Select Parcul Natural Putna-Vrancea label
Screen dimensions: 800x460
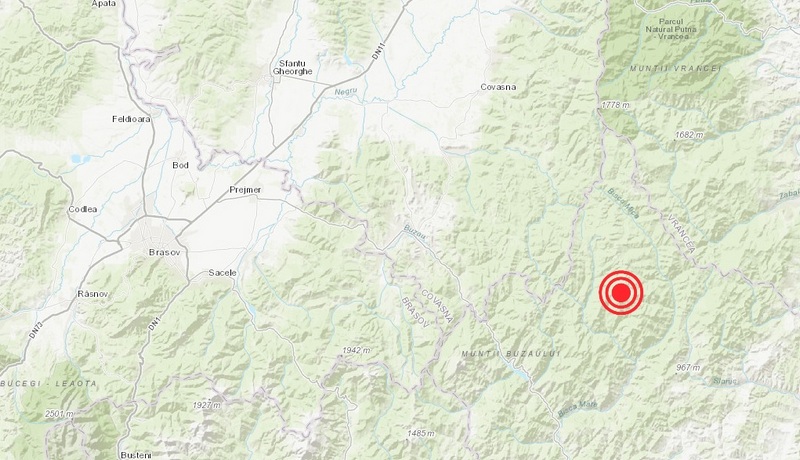coord(670,29)
